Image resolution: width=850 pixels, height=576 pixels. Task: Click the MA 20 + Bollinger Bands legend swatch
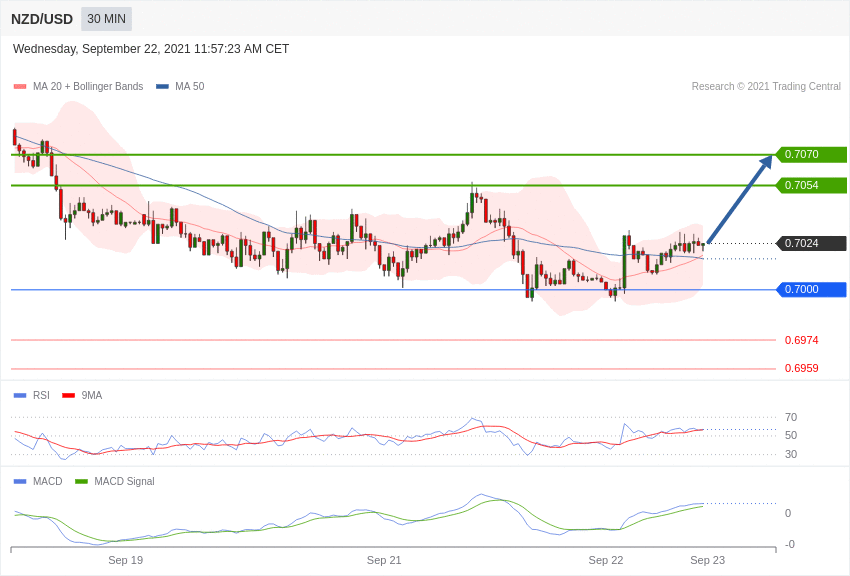[x=20, y=87]
